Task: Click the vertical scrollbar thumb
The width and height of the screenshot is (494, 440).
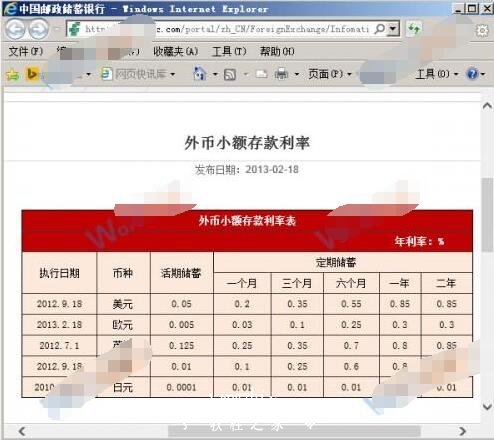Action: 487,215
